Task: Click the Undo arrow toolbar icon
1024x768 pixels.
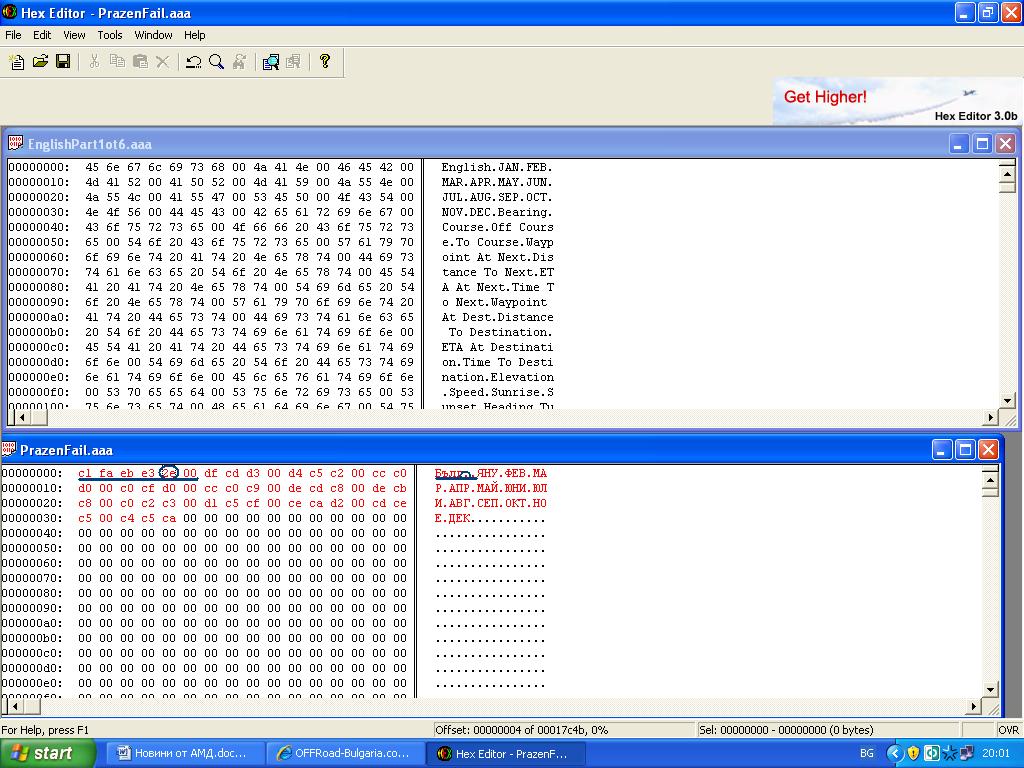Action: (194, 62)
